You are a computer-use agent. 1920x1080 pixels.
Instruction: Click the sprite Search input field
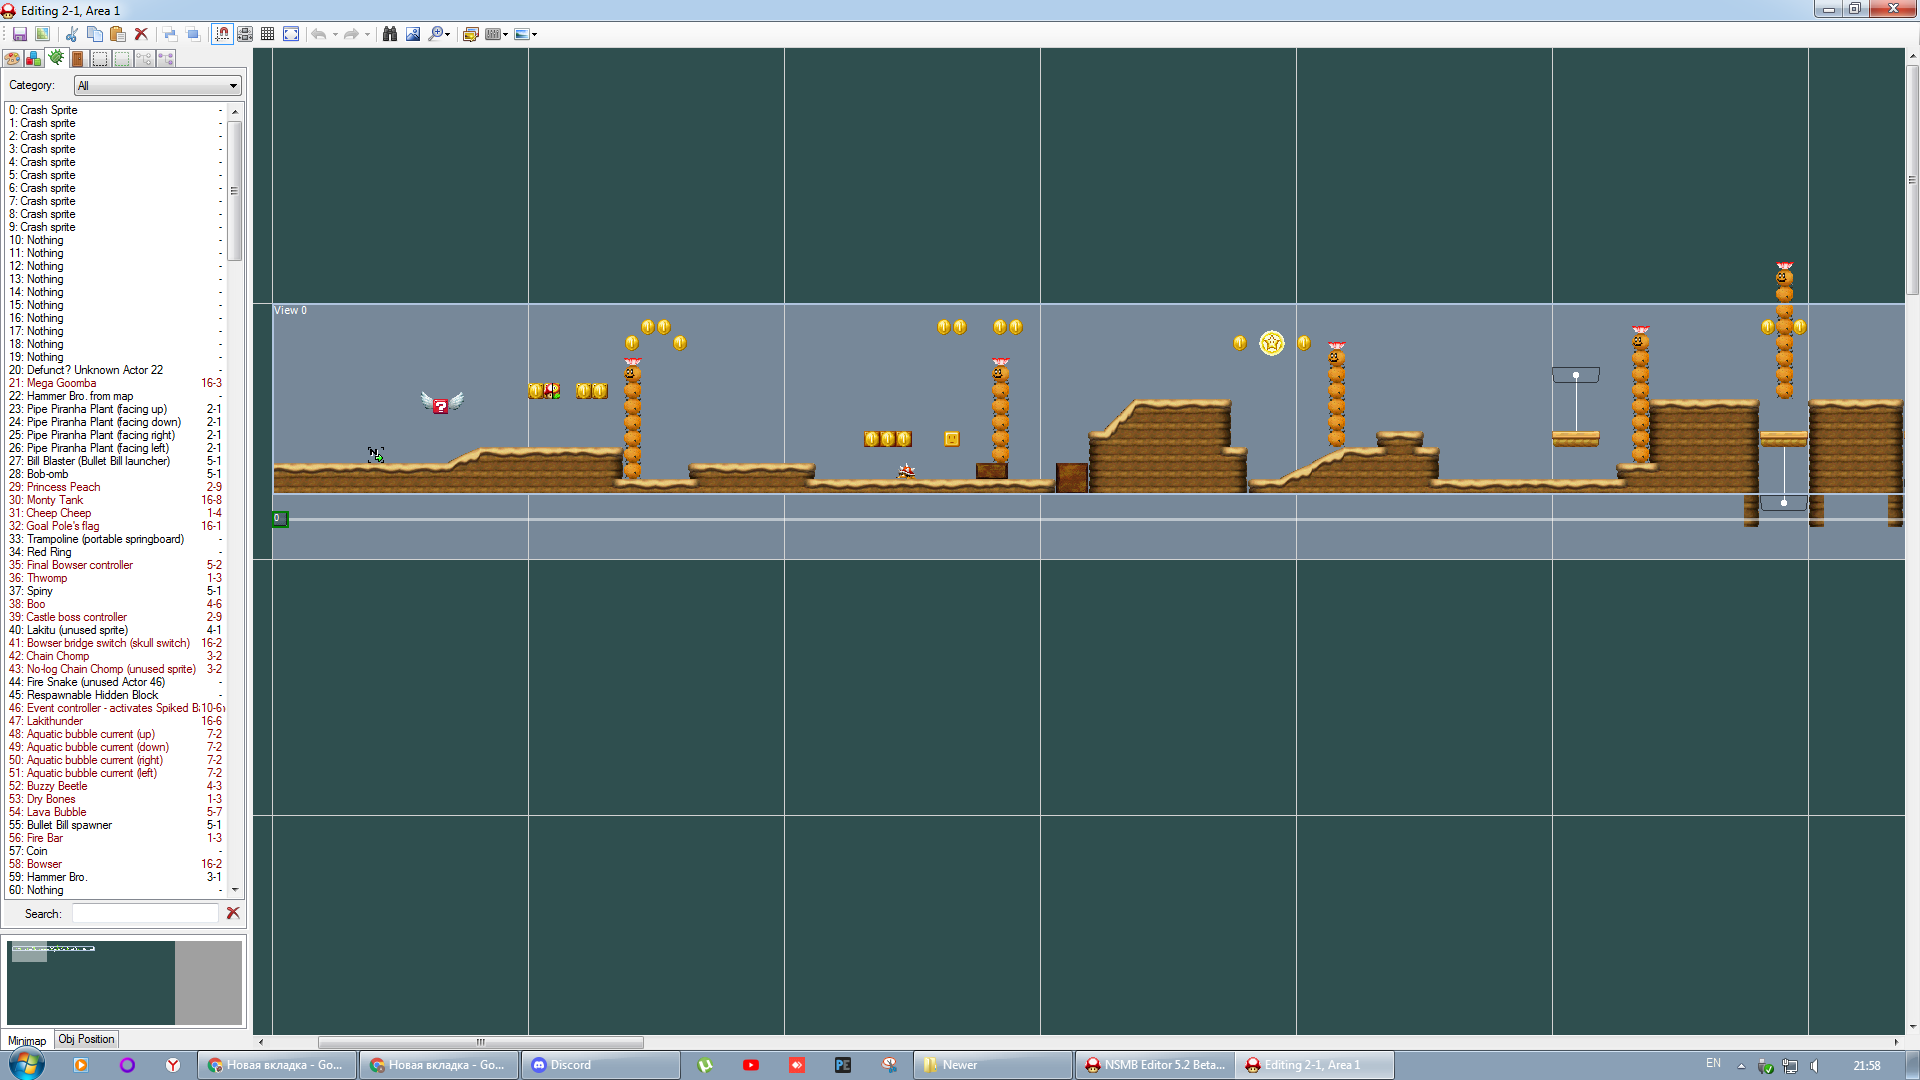(x=145, y=913)
